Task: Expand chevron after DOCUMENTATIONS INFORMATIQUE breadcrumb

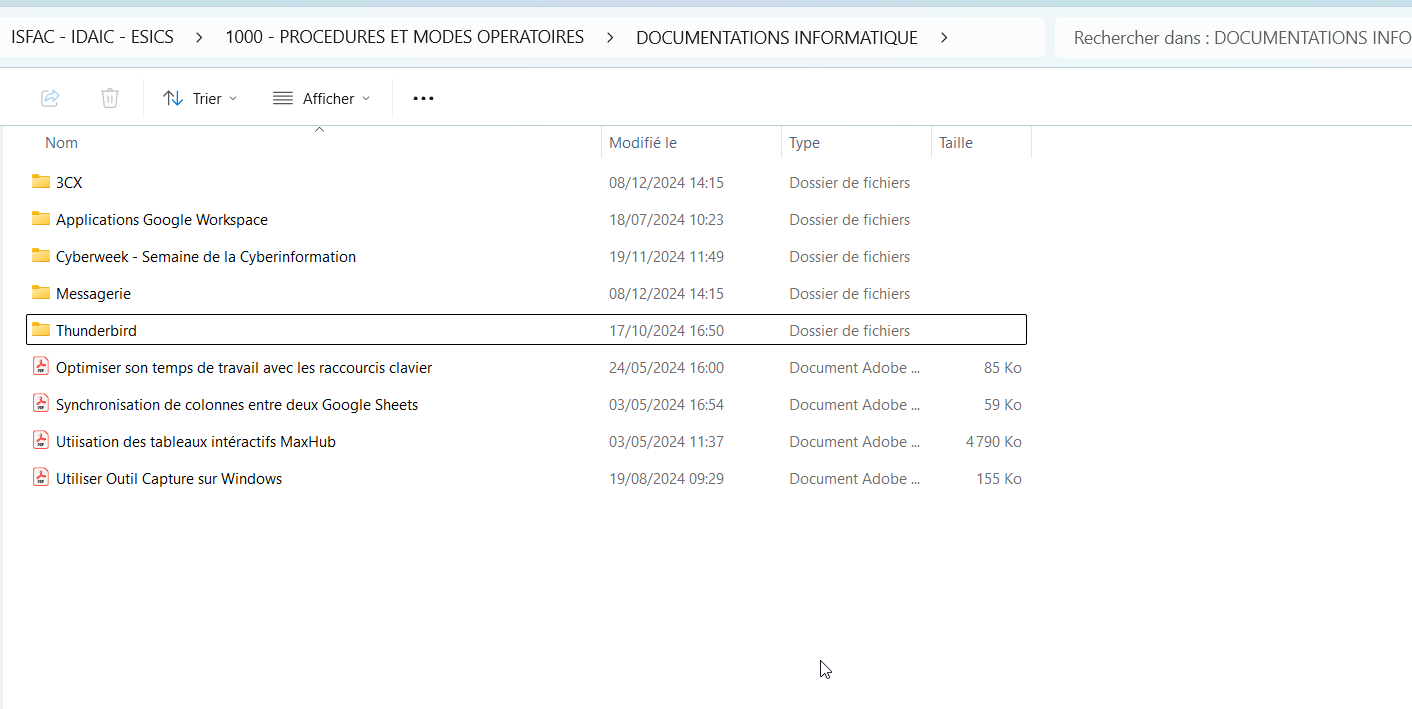Action: (x=944, y=38)
